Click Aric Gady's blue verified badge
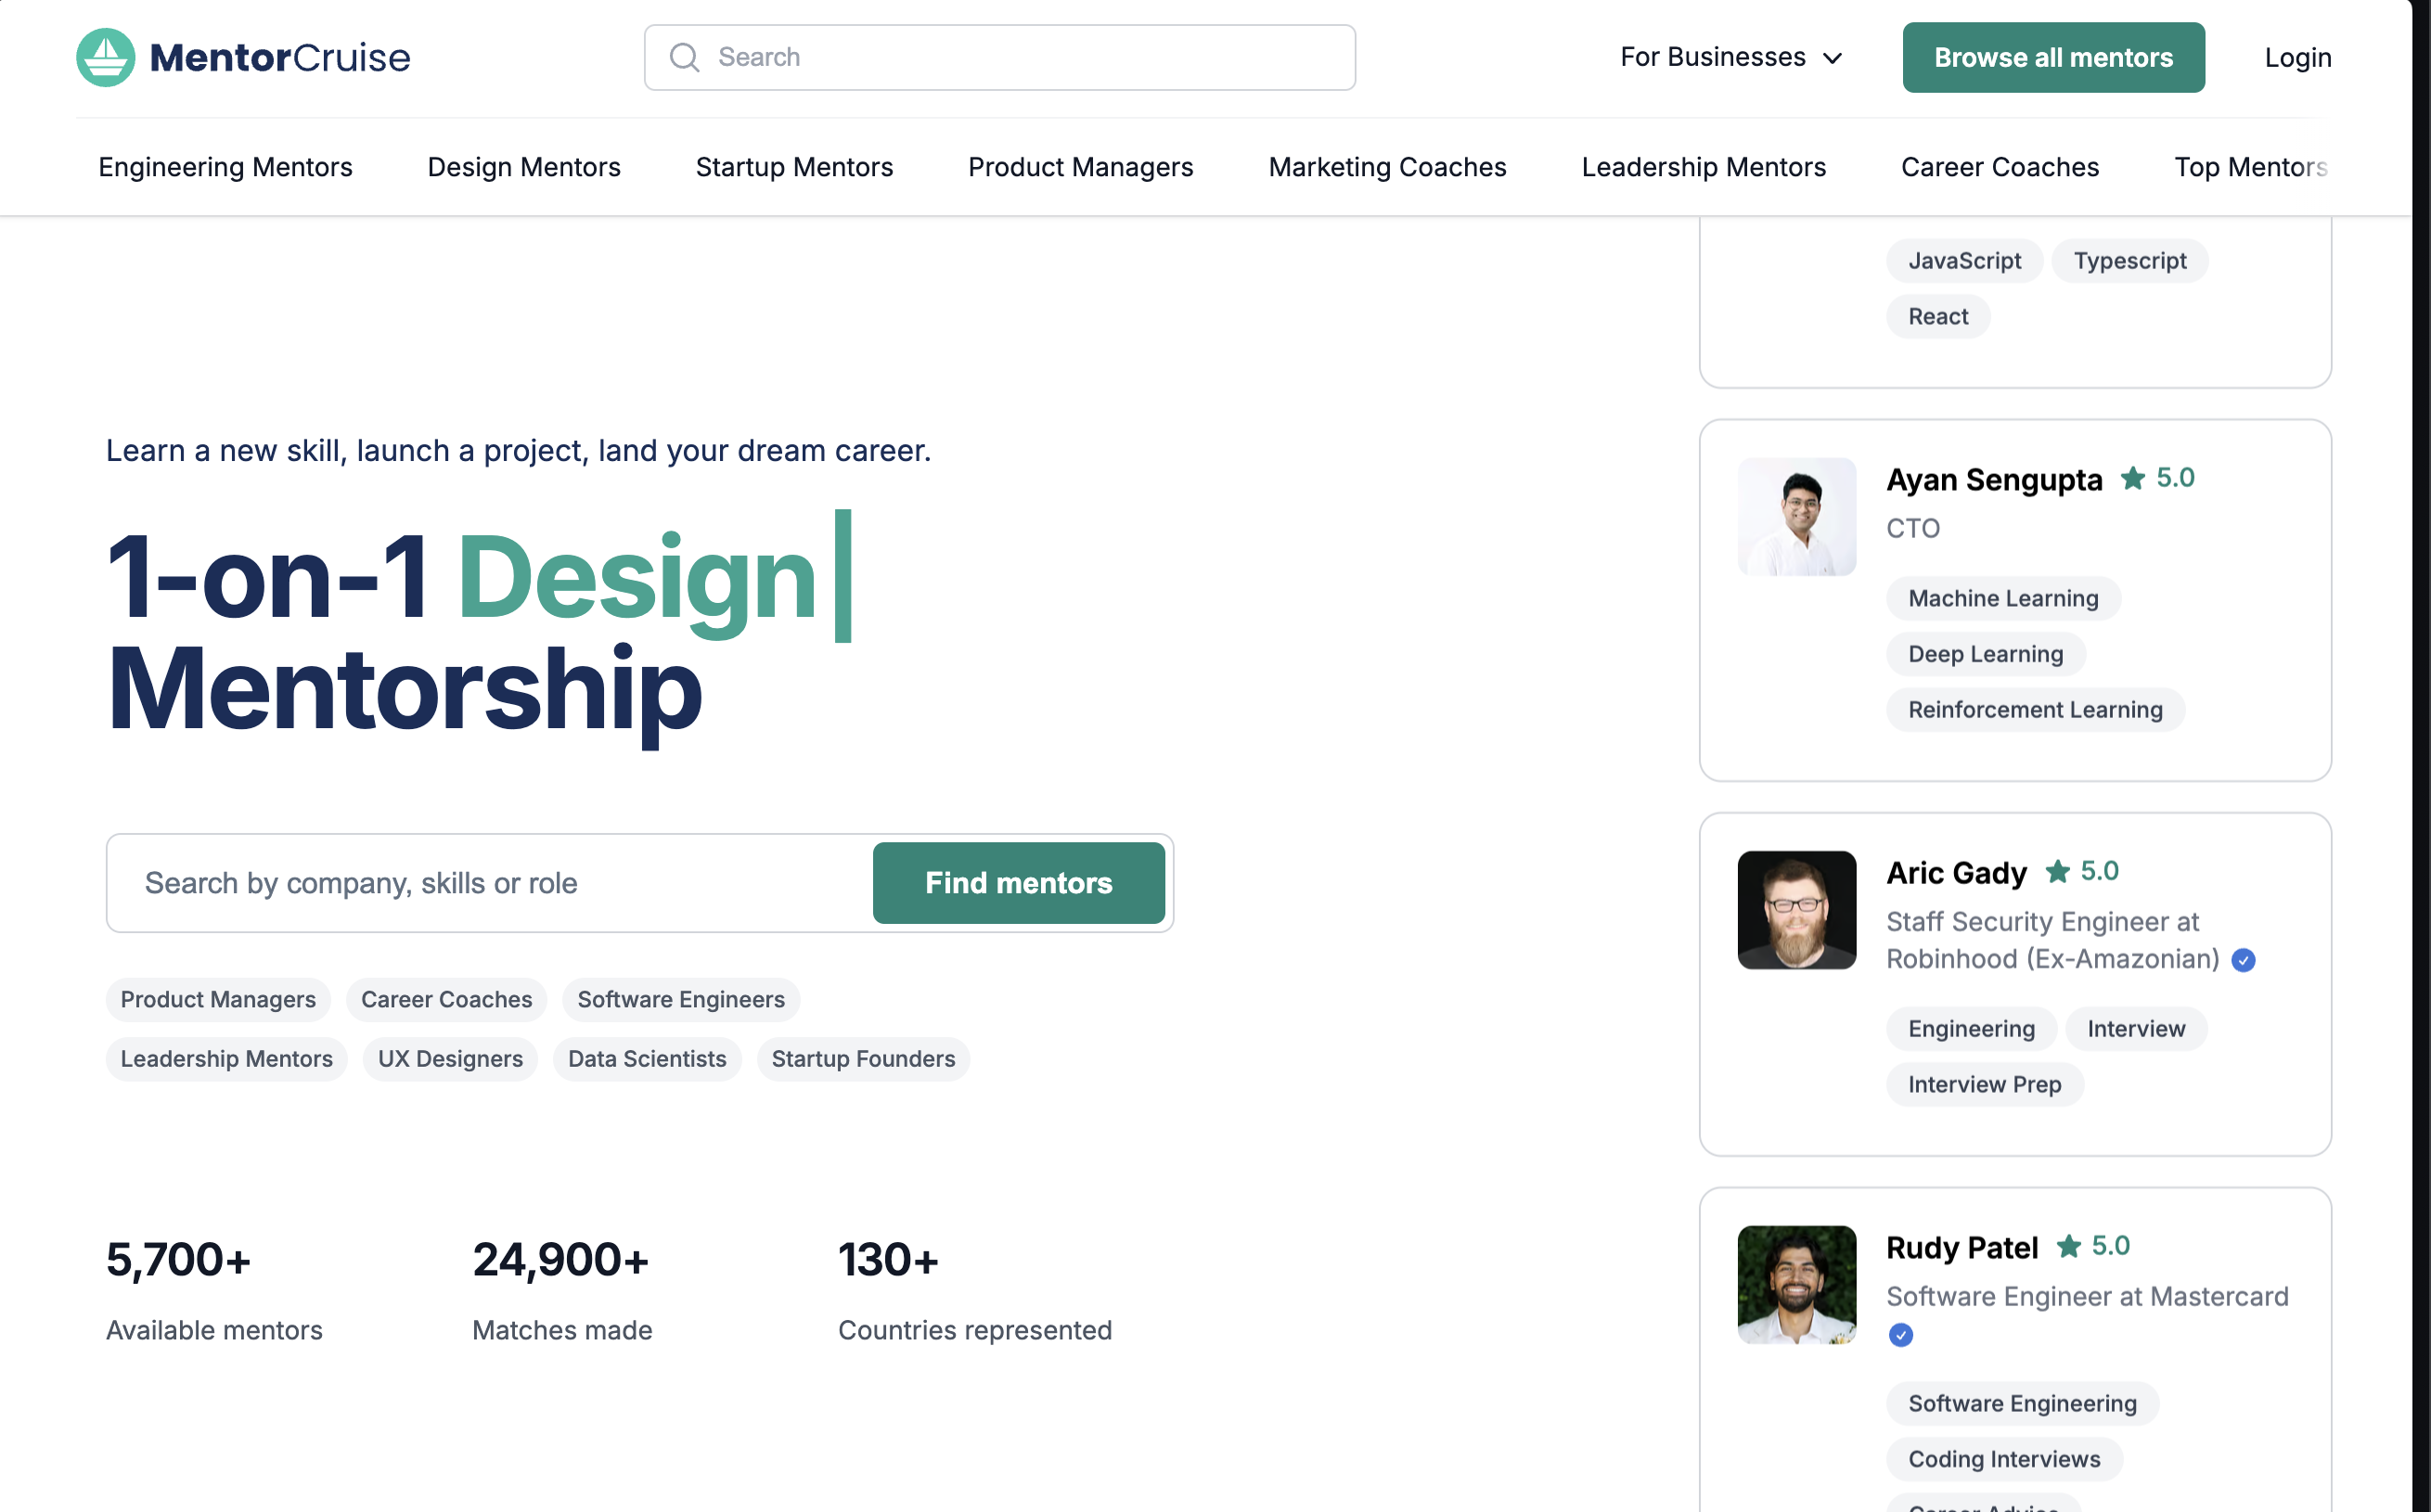The width and height of the screenshot is (2431, 1512). point(2243,960)
